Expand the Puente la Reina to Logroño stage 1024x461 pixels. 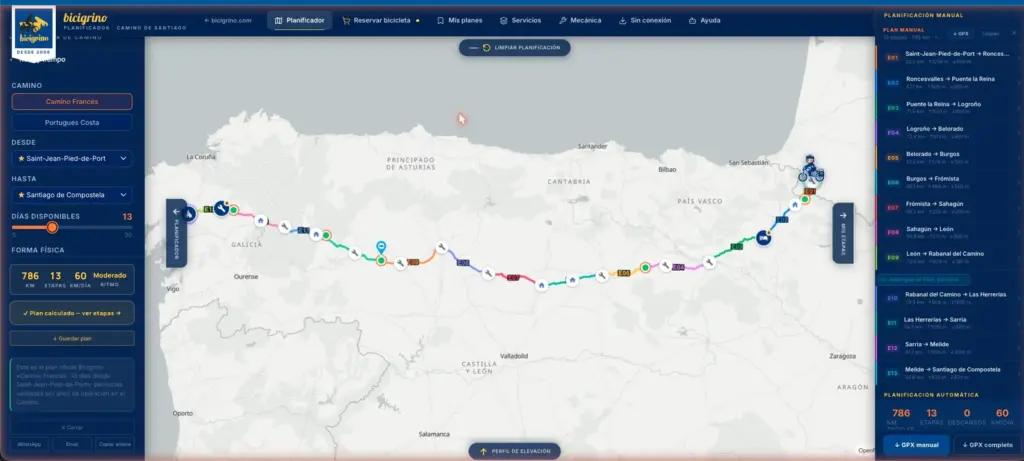pos(950,107)
